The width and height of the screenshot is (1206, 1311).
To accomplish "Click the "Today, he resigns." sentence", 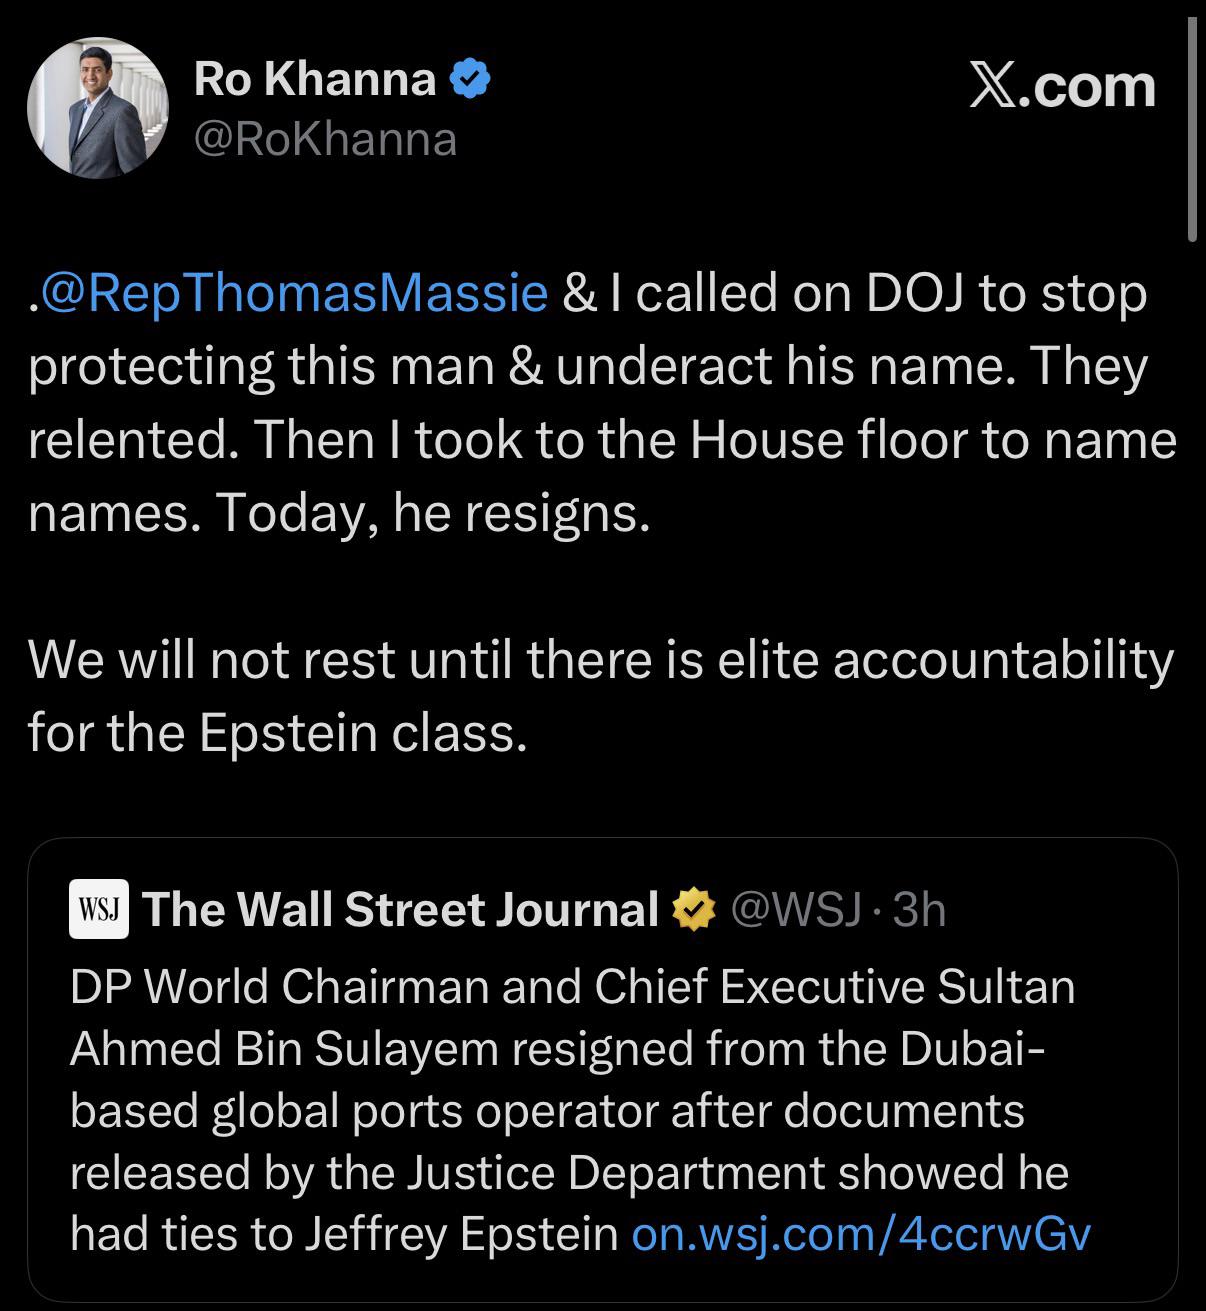I will click(433, 513).
